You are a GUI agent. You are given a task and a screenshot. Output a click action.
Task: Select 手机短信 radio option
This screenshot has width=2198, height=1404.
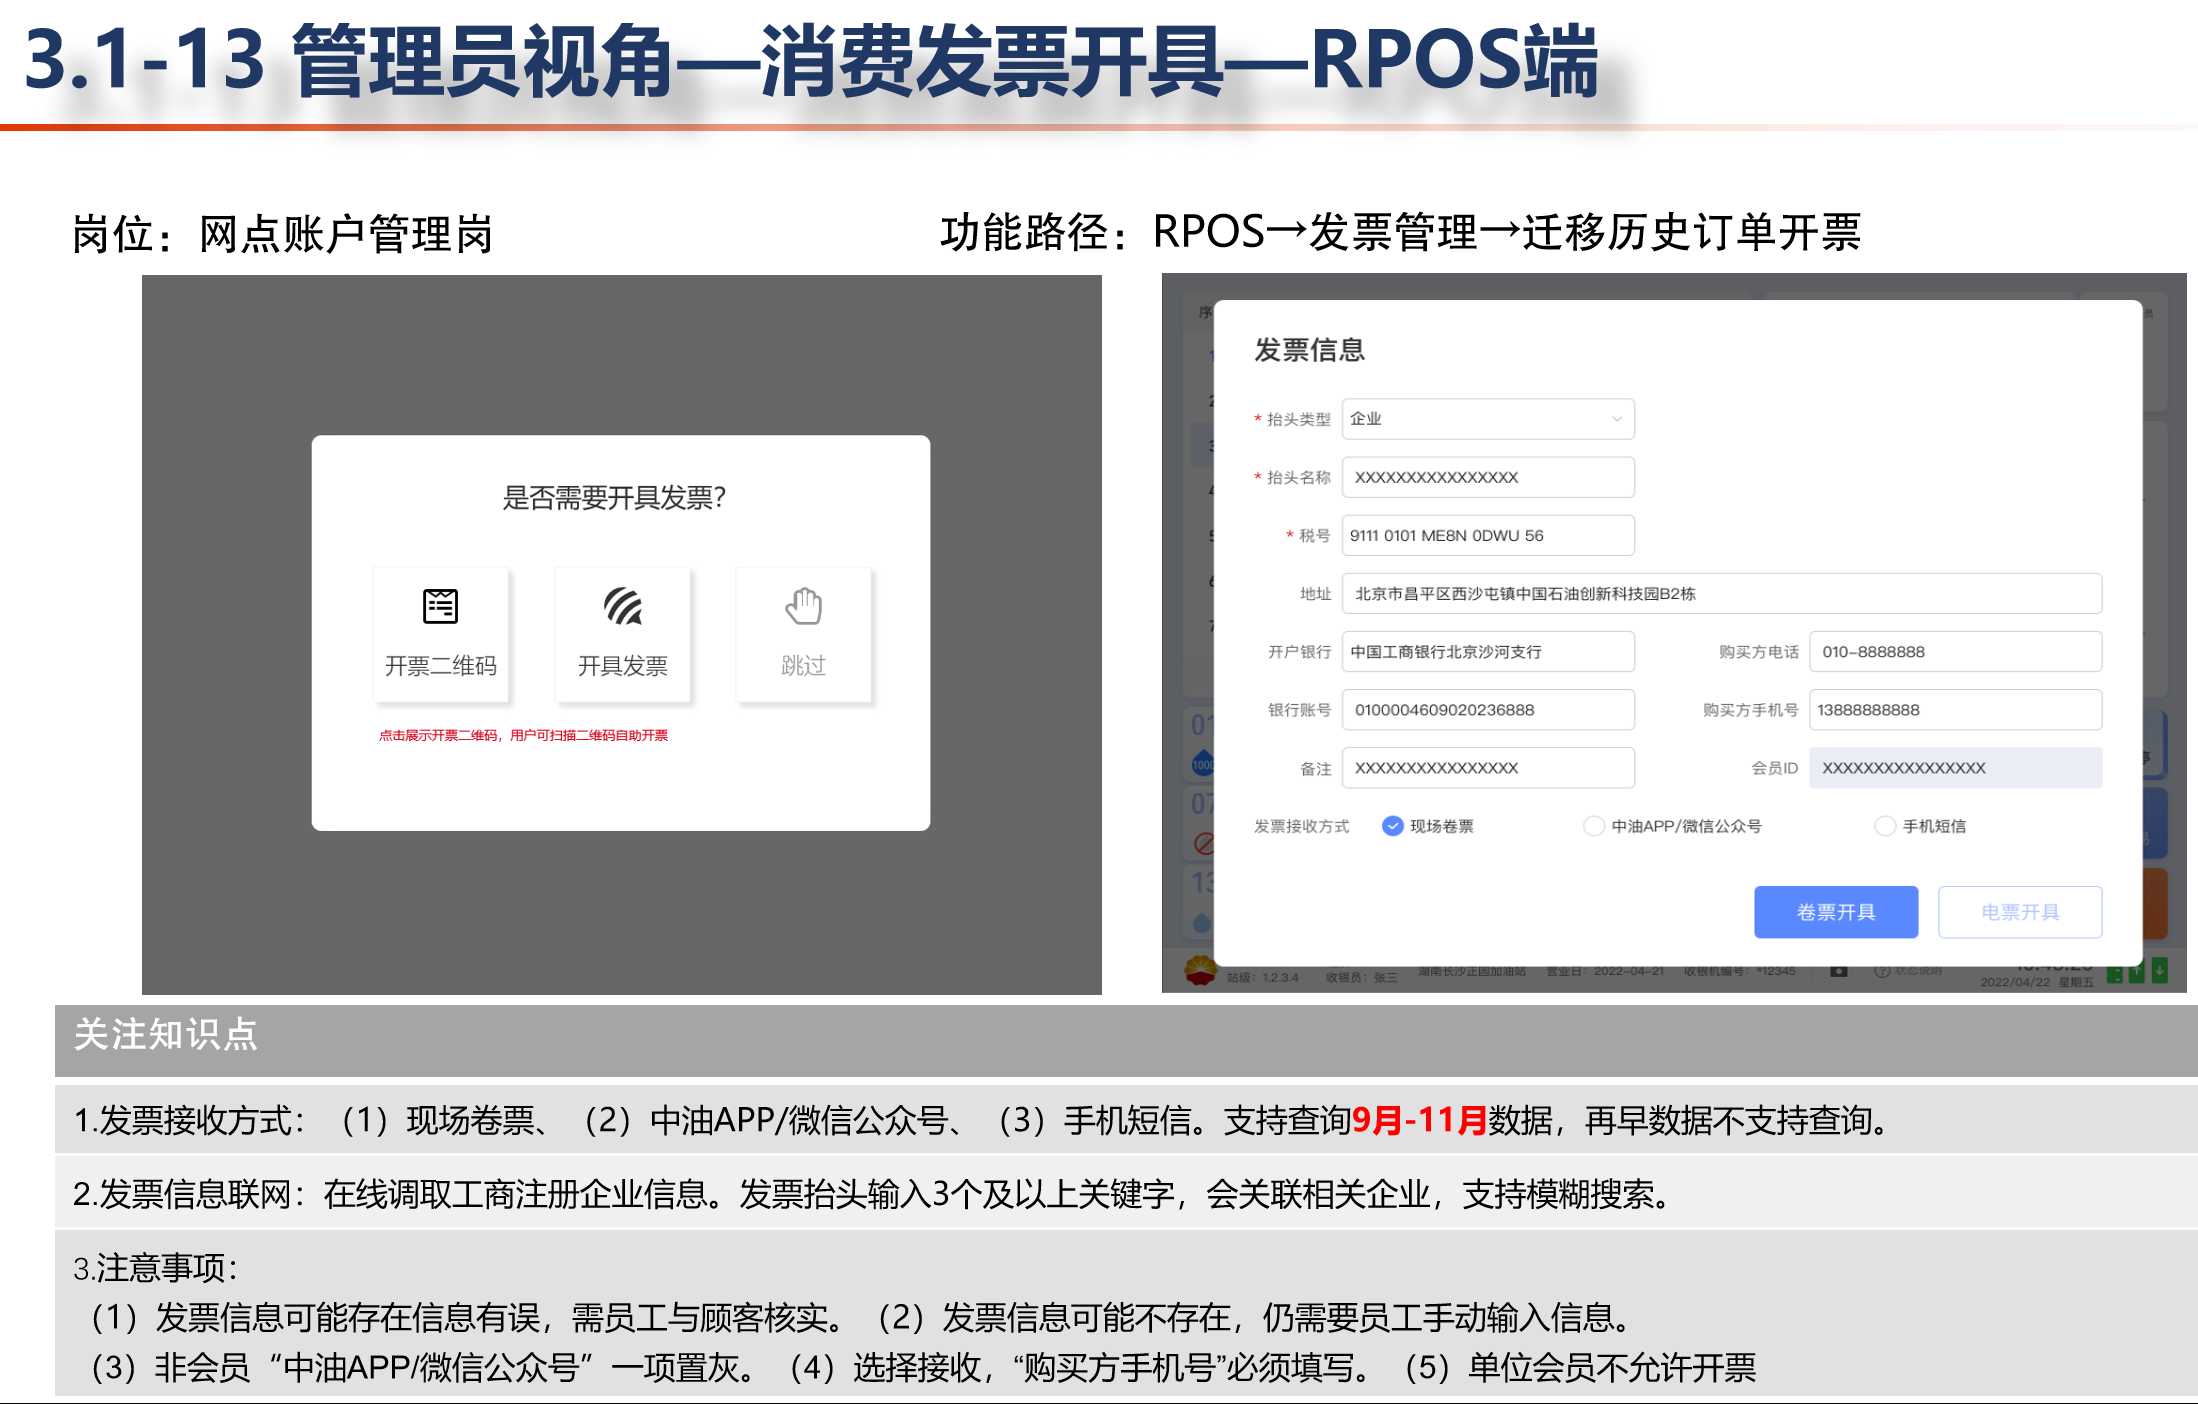(x=1884, y=826)
